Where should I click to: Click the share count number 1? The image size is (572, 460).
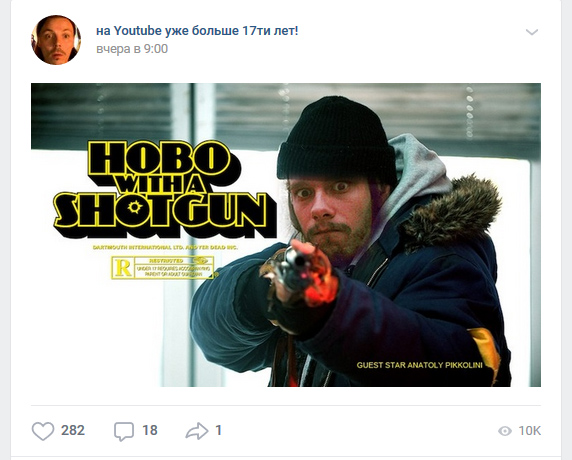point(219,430)
